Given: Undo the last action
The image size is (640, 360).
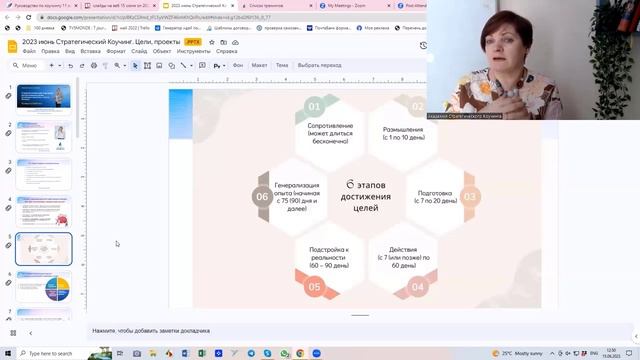Looking at the screenshot, I should pyautogui.click(x=71, y=65).
